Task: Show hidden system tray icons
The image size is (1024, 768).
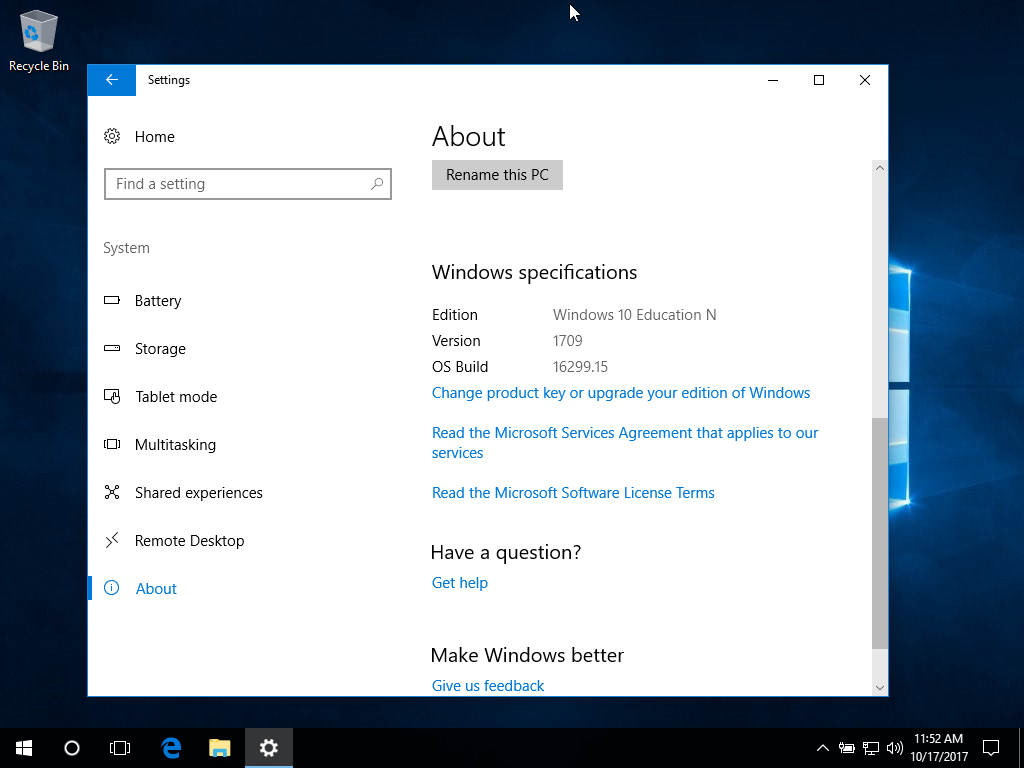Action: point(822,748)
